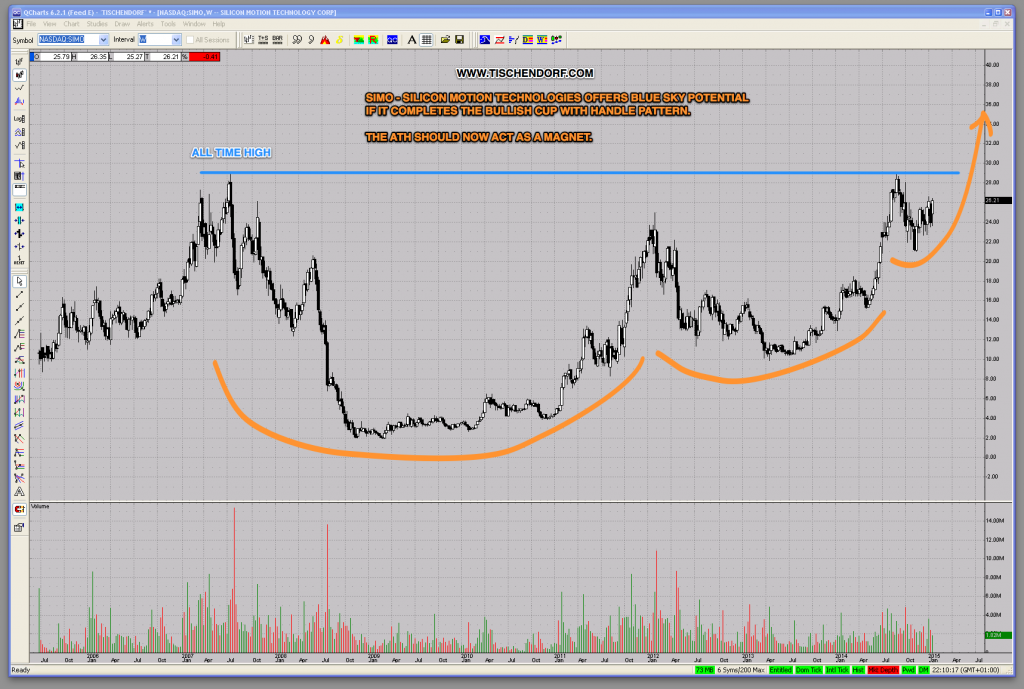Open the quote sheet grid icon

tap(426, 40)
